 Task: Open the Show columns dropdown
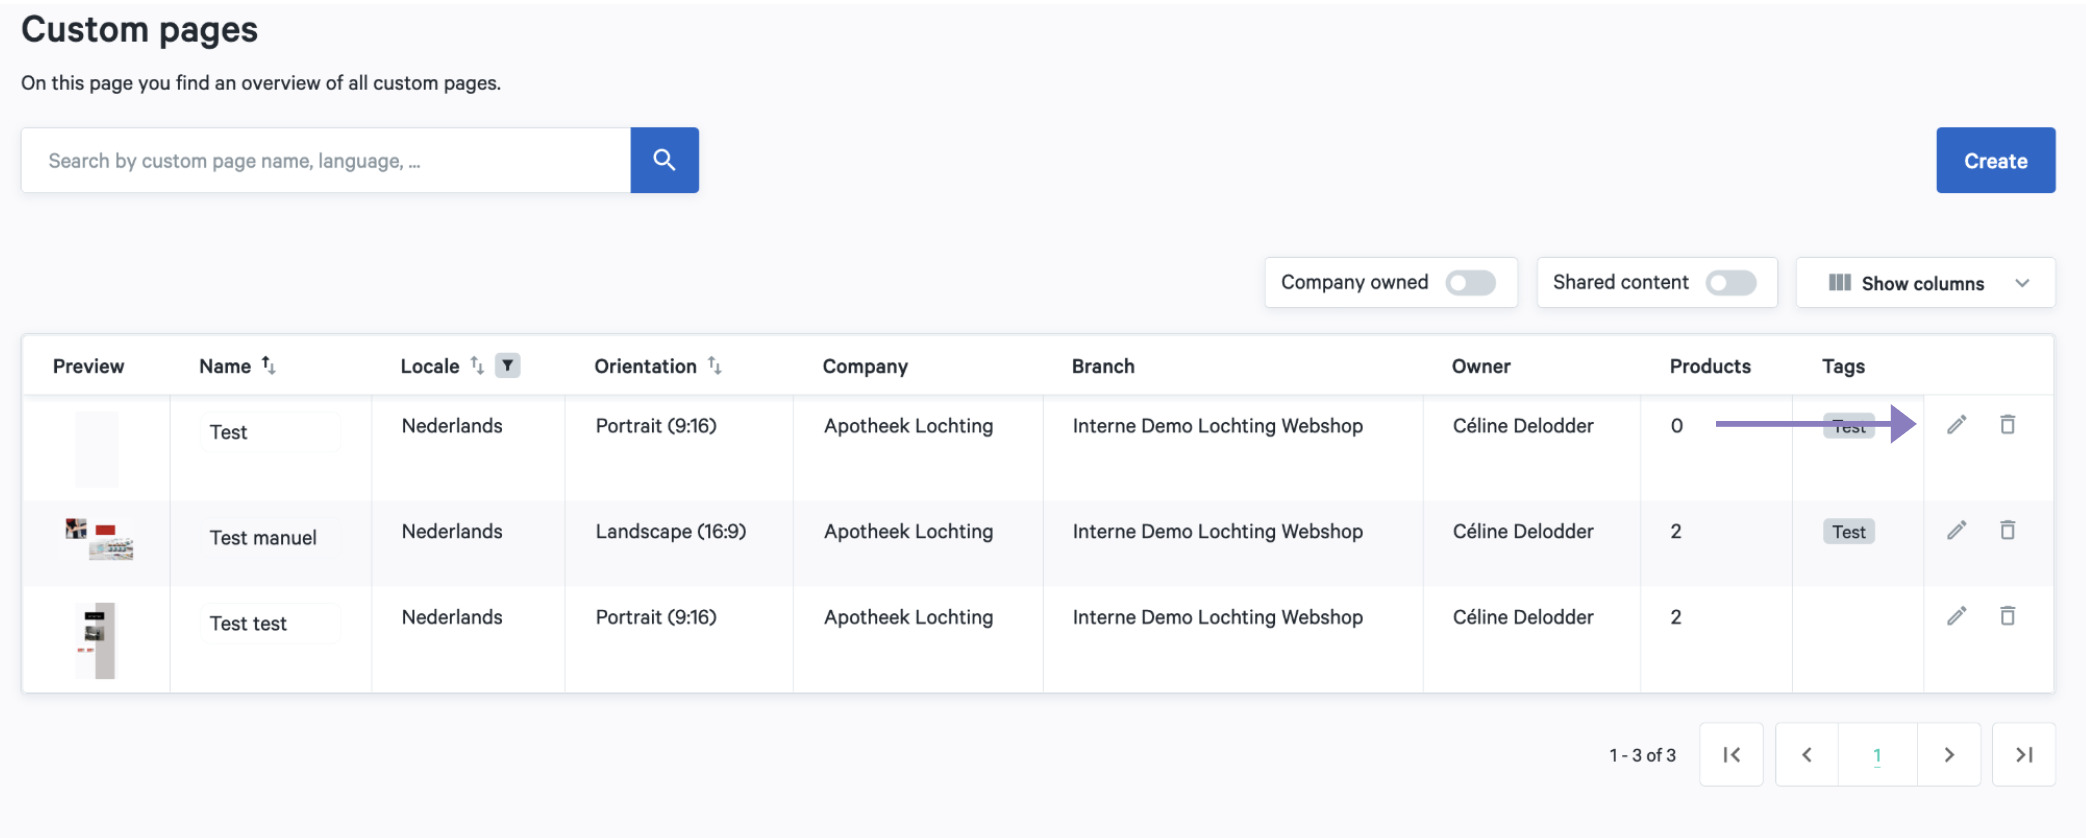click(1926, 283)
